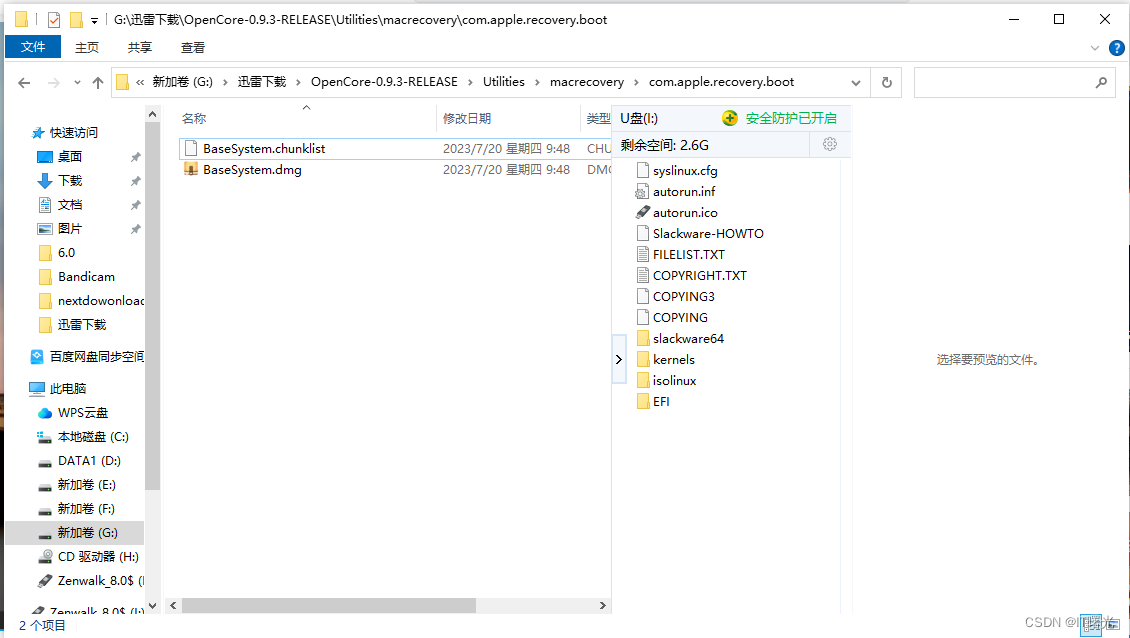Click the up arrow of sidebar scrollbar
Viewport: 1130px width, 638px height.
152,114
